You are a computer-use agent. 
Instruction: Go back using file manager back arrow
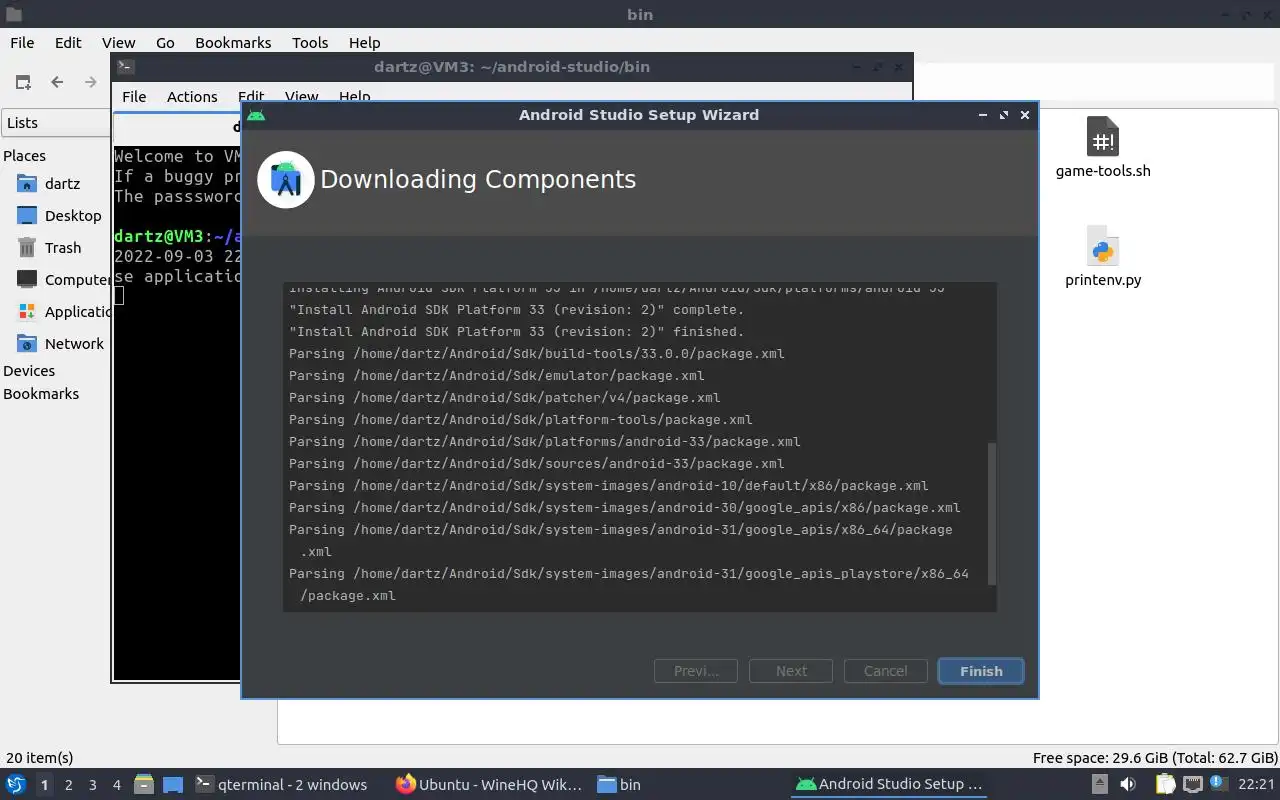57,82
